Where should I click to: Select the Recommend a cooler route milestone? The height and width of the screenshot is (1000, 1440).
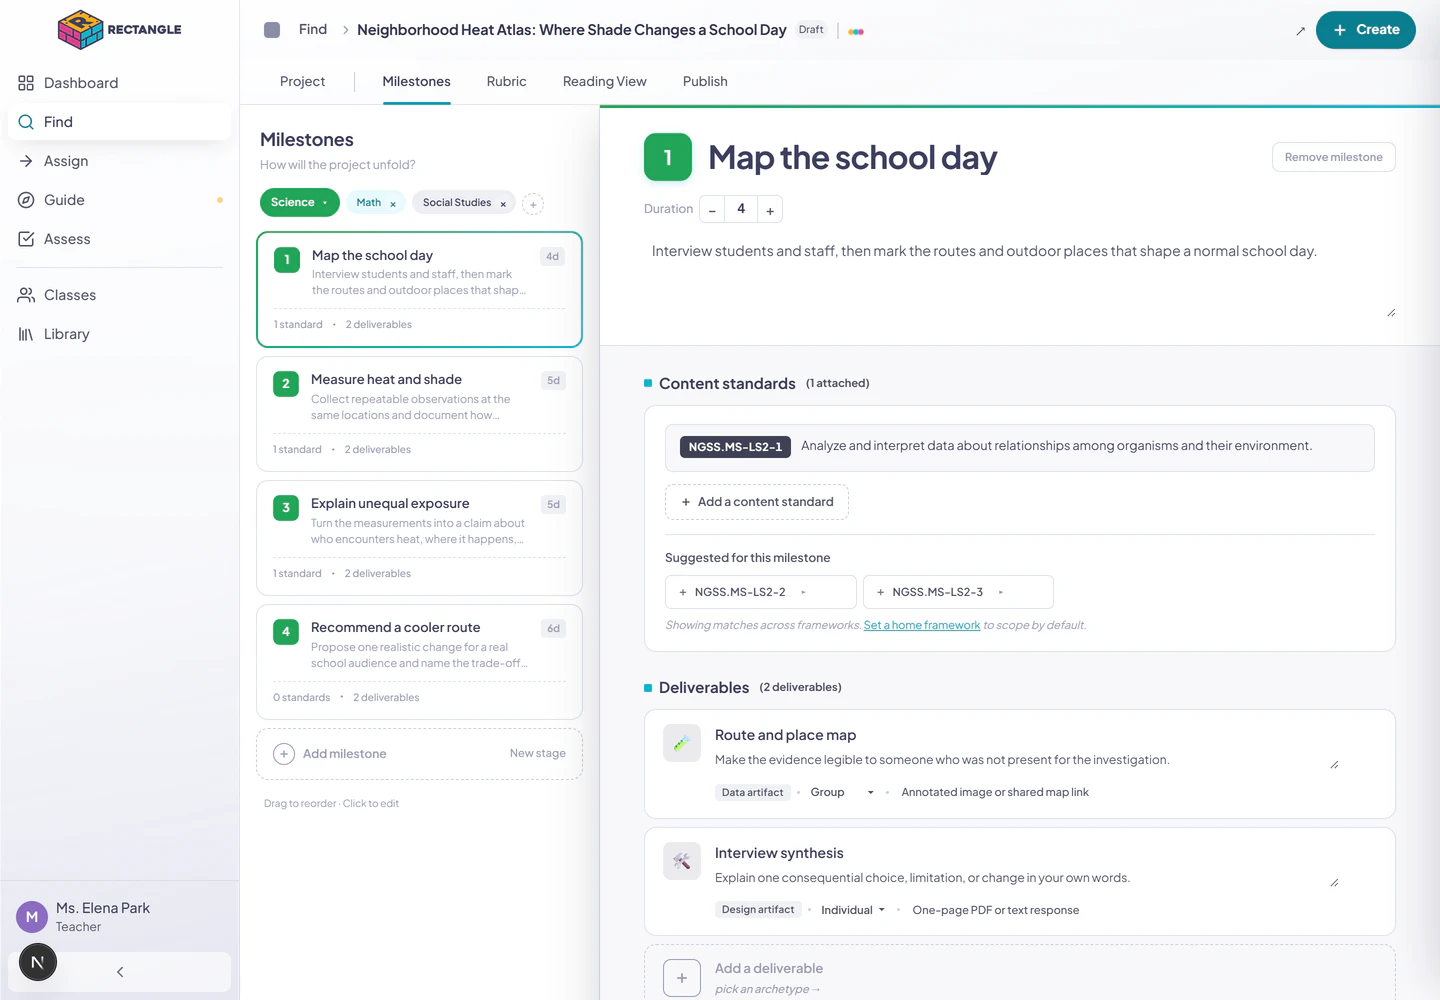click(419, 662)
